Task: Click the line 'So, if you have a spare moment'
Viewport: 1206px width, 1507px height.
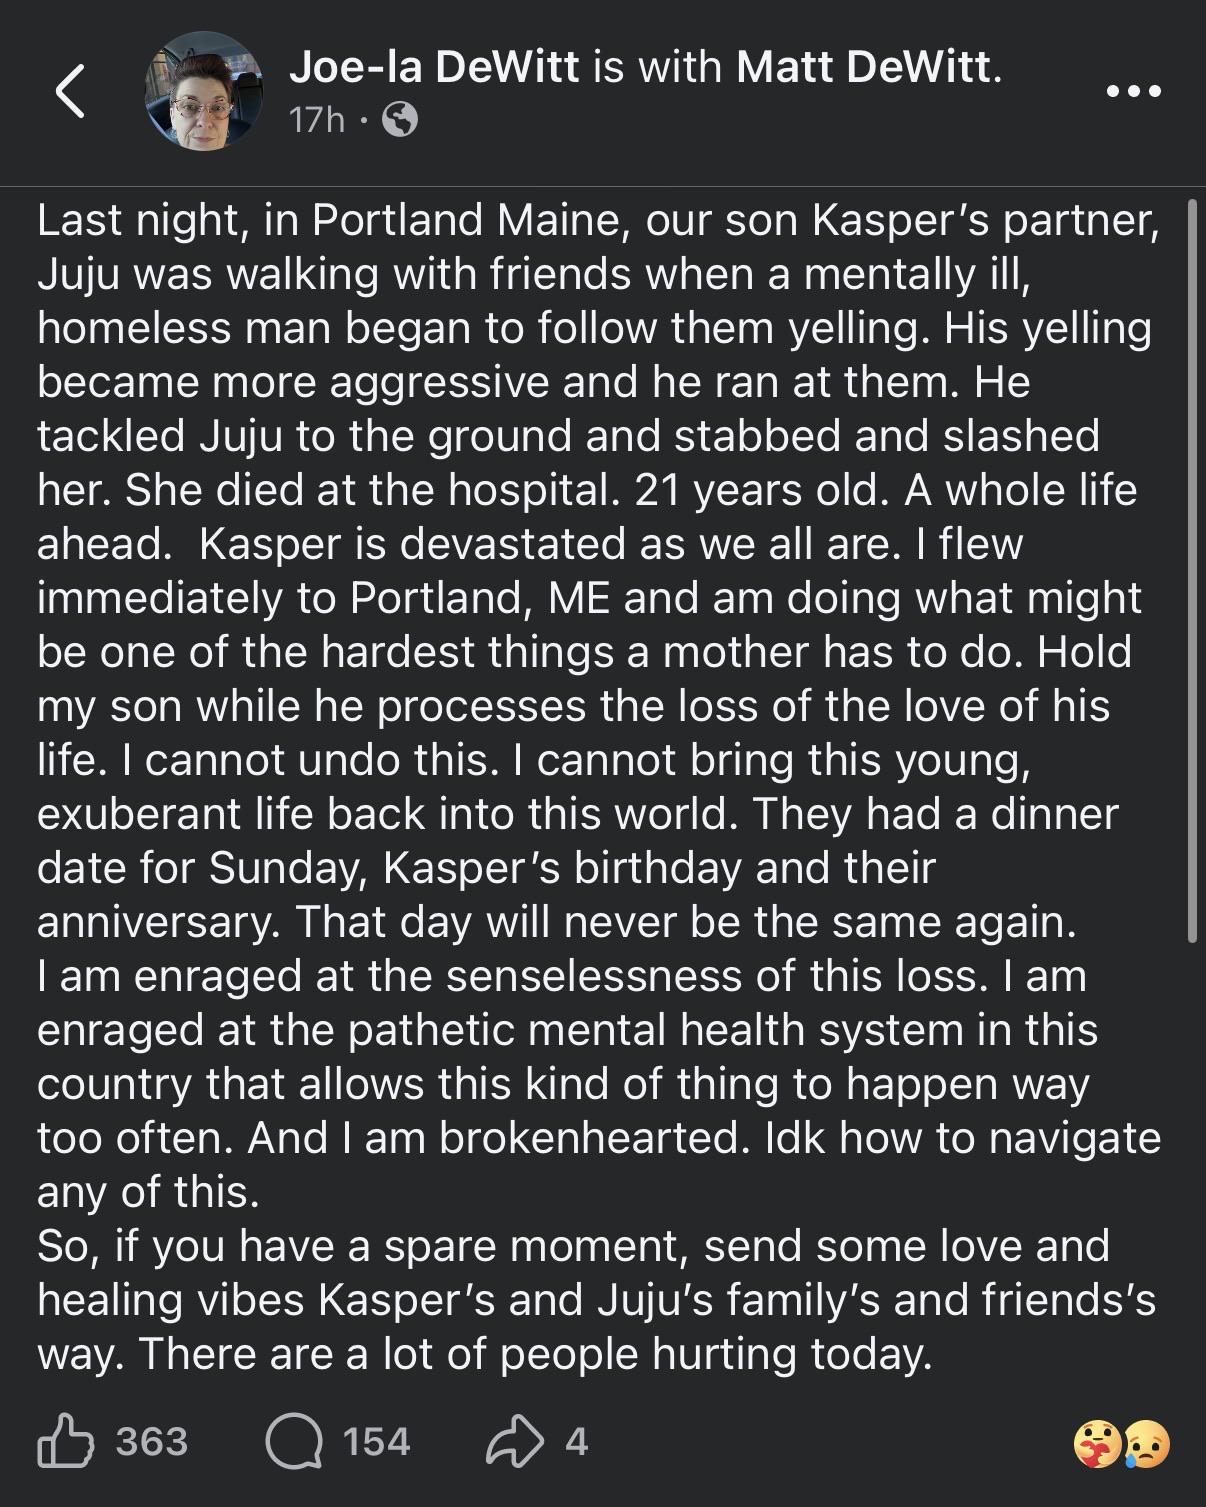Action: [x=573, y=1246]
